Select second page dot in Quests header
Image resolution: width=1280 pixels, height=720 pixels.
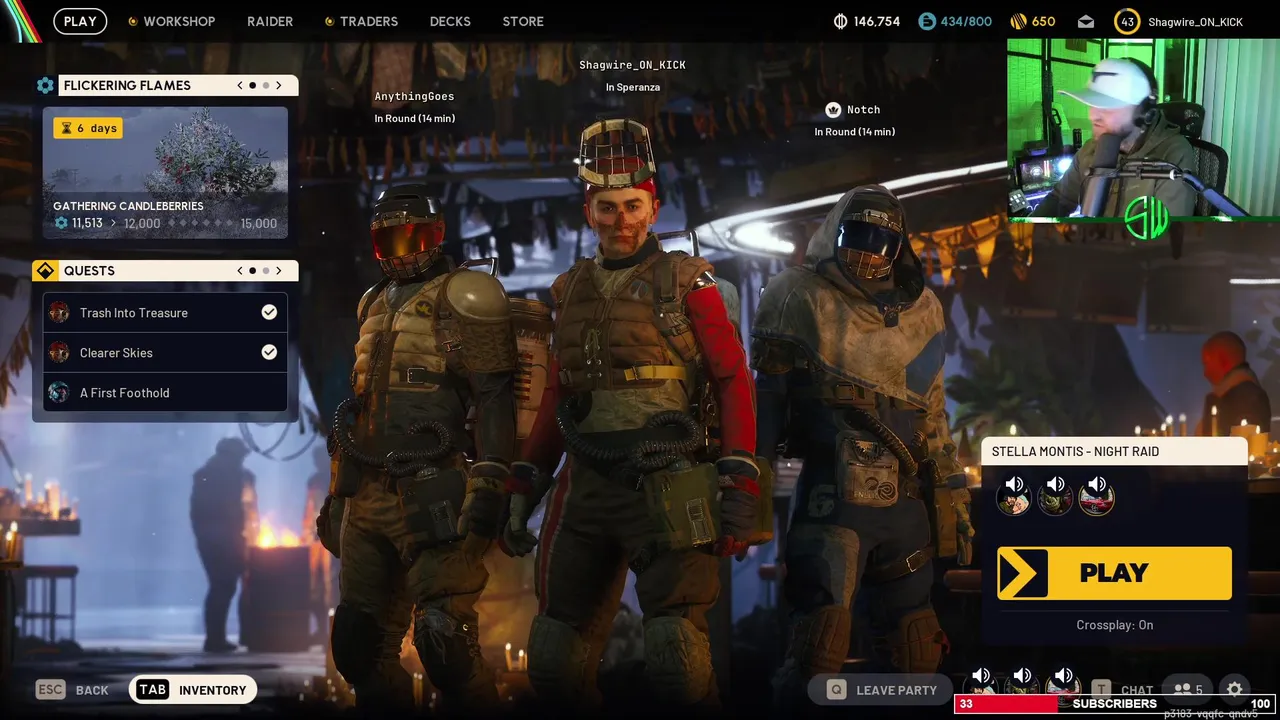(x=266, y=270)
